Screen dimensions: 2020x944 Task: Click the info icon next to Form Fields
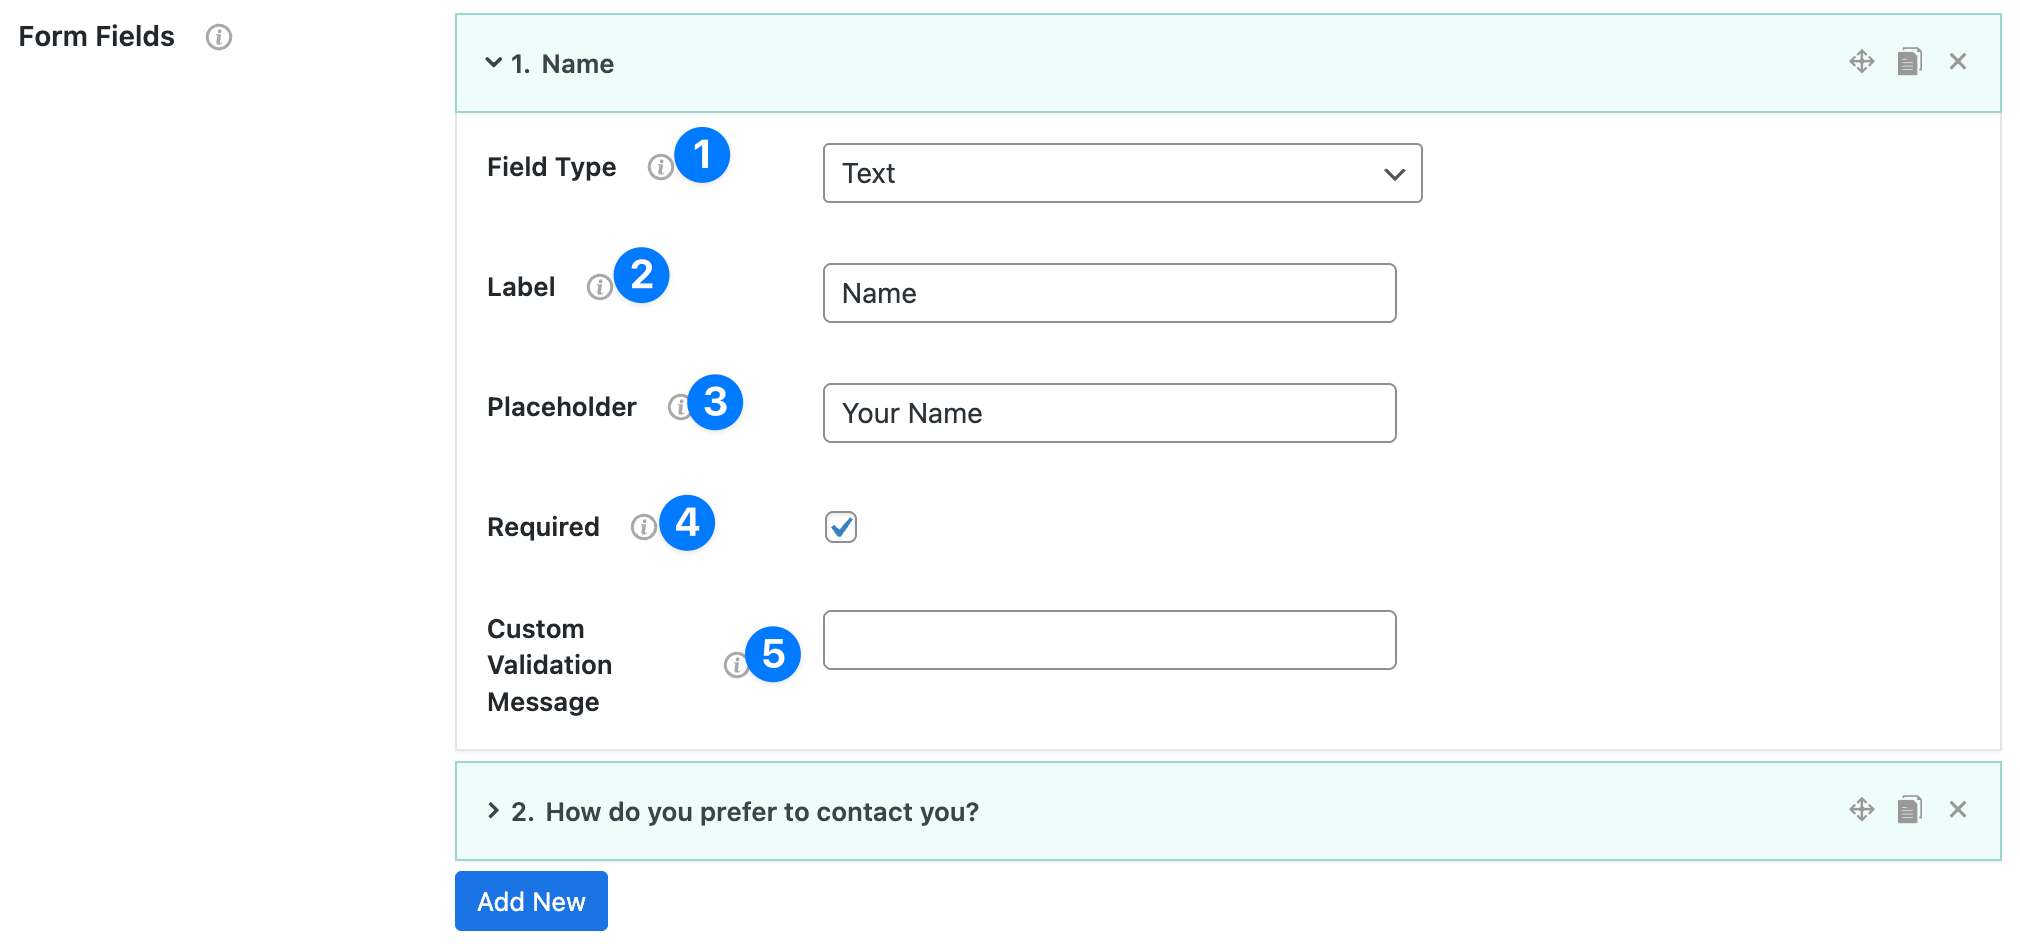219,37
